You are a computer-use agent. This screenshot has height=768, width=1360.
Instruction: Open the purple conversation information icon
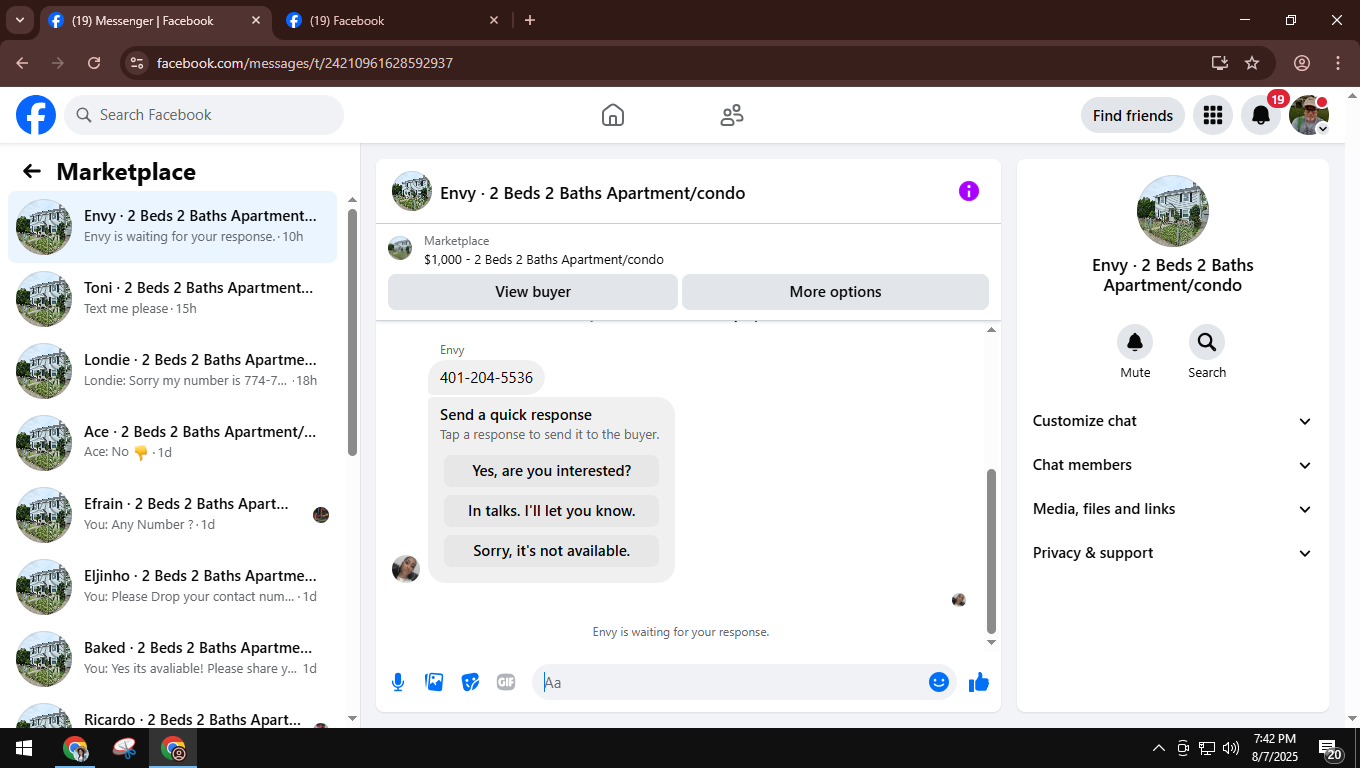coord(969,191)
